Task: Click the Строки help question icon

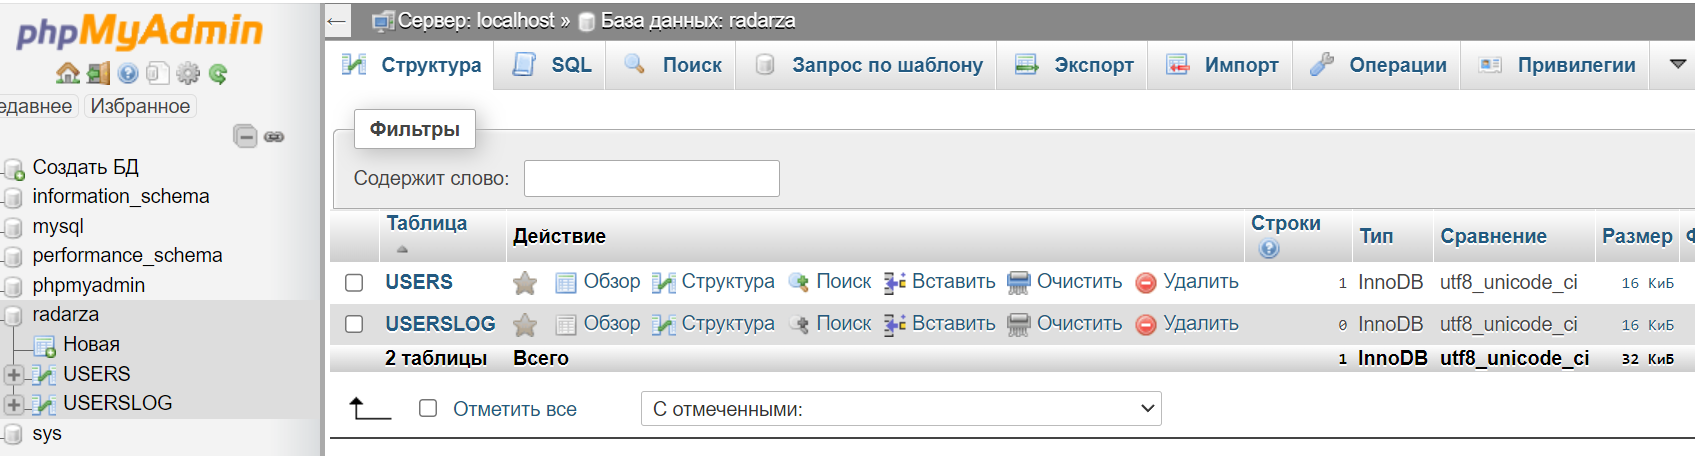Action: click(x=1269, y=248)
